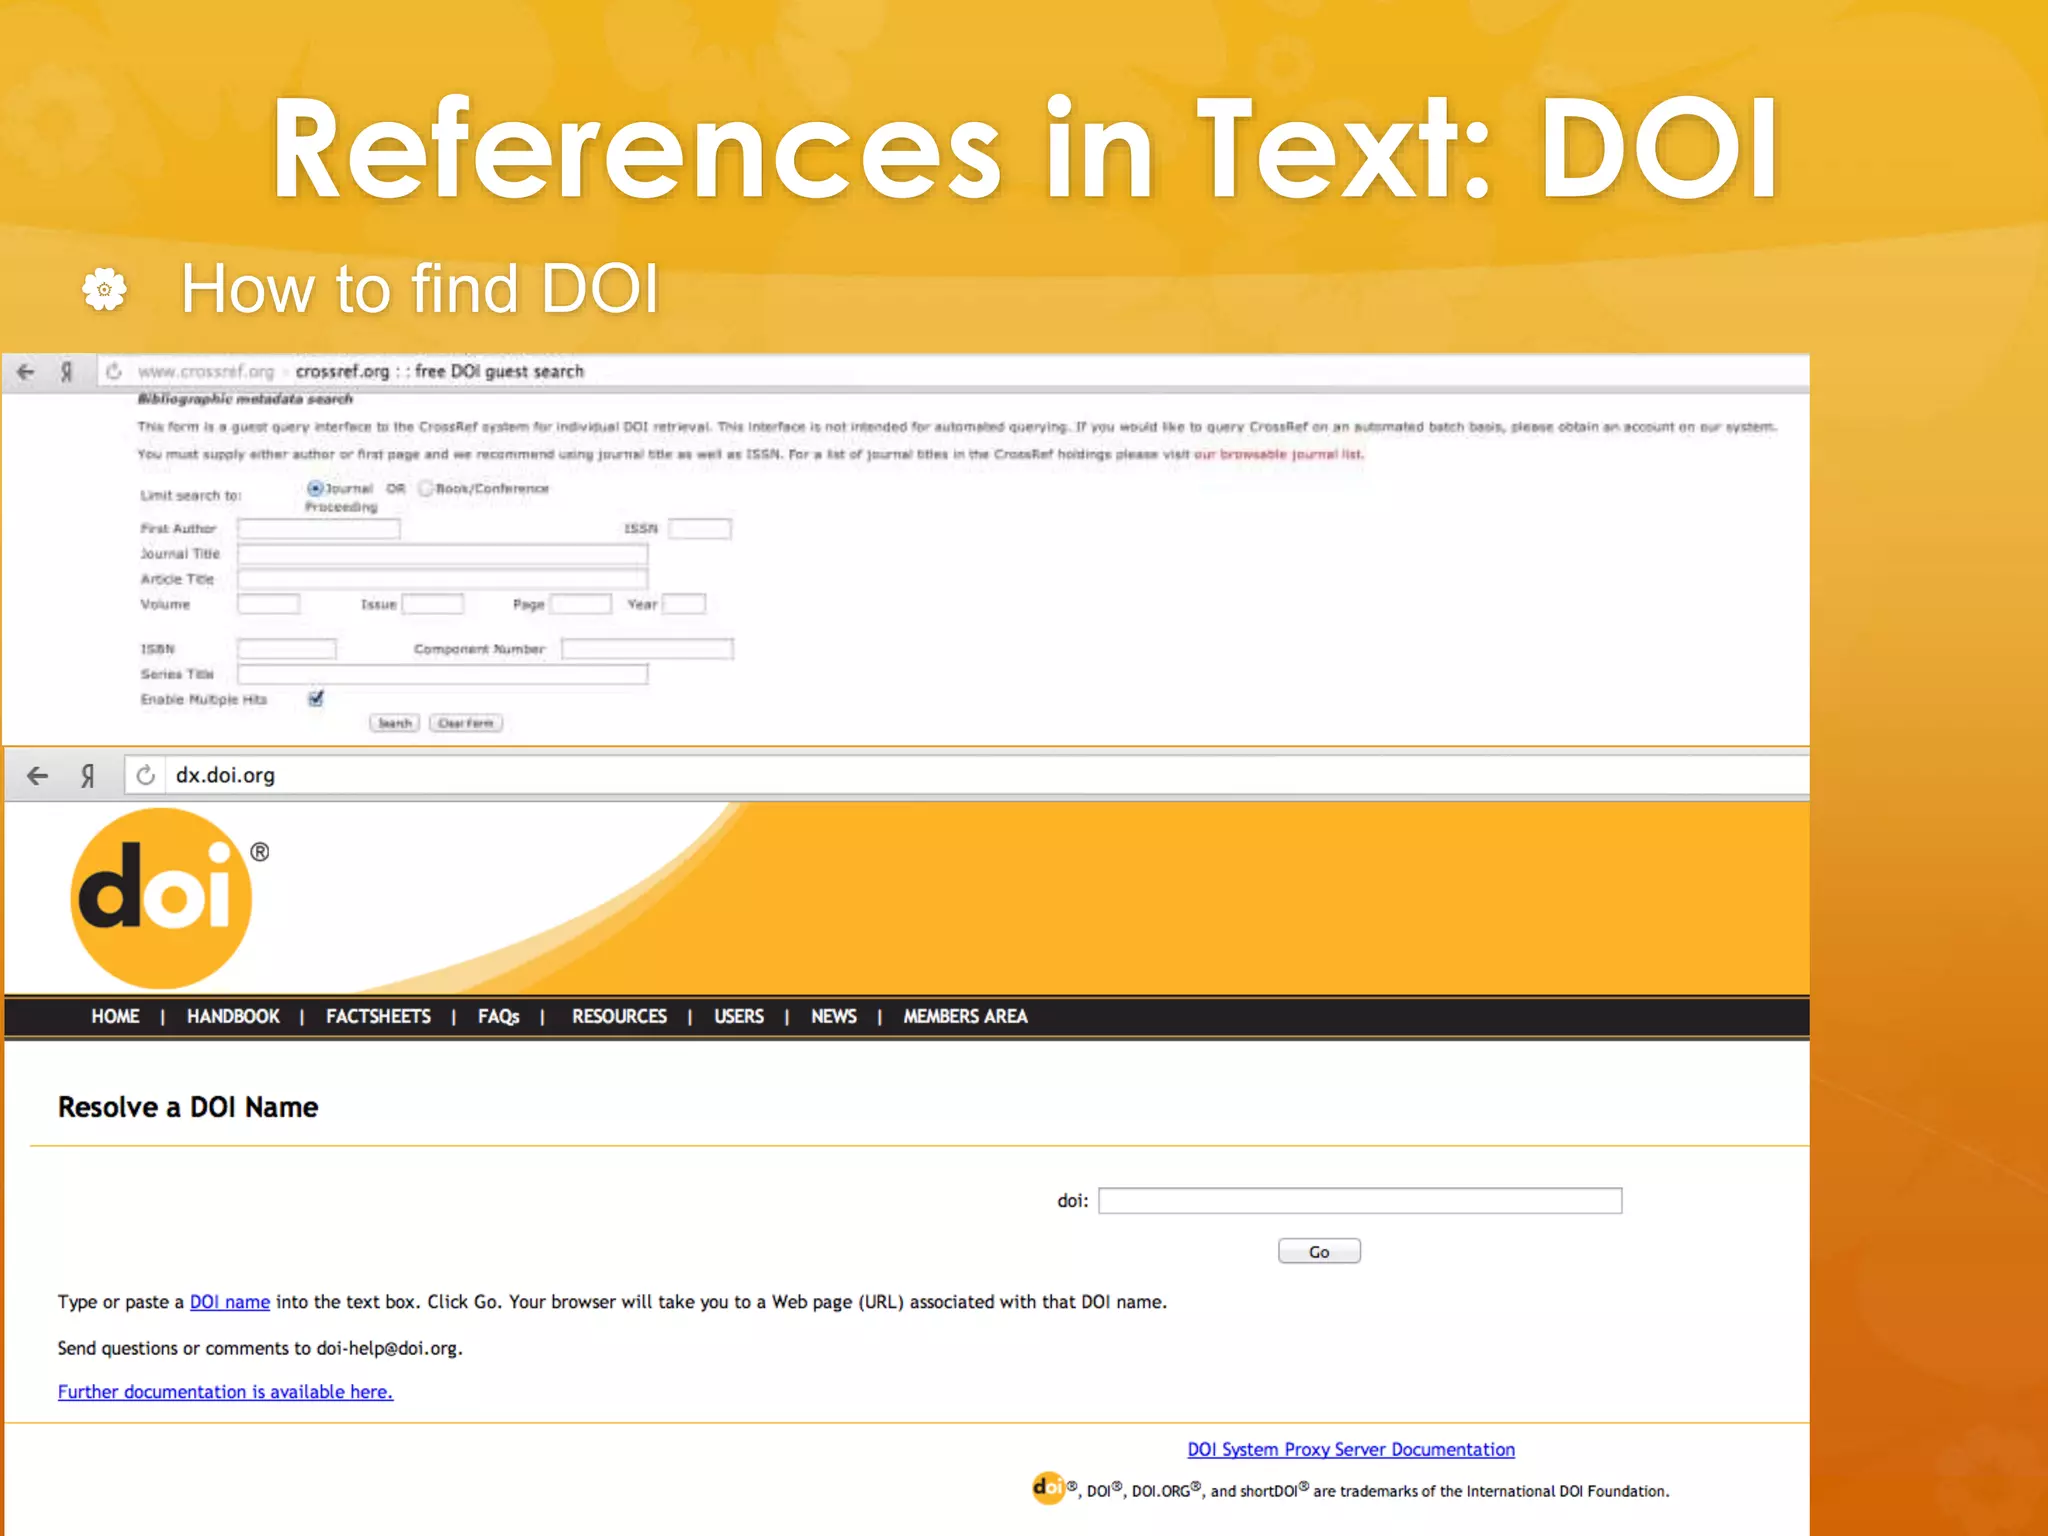Image resolution: width=2048 pixels, height=1536 pixels.
Task: Click the Clear Form button
Action: (466, 723)
